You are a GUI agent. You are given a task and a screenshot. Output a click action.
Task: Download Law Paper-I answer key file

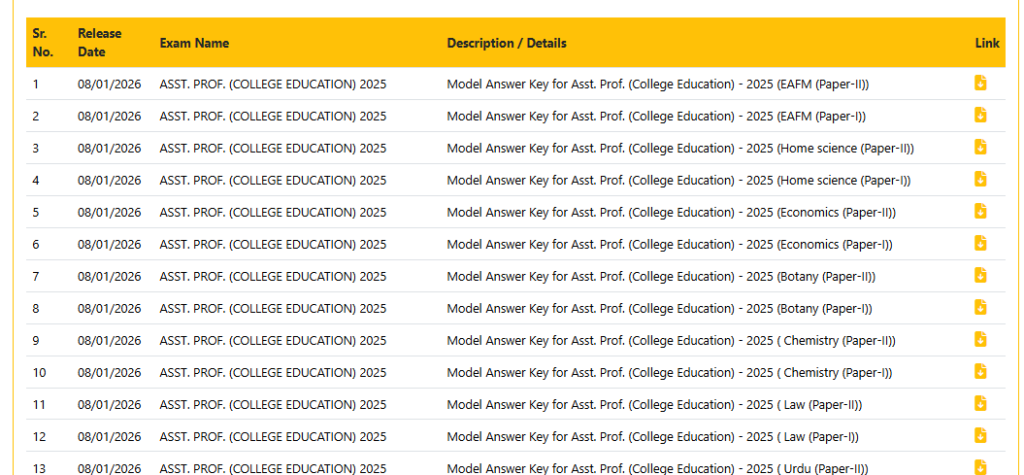pos(980,435)
